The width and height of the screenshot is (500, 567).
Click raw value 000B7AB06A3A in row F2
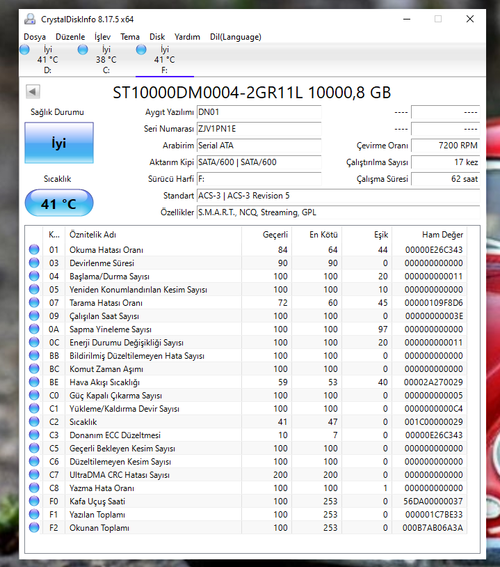[433, 528]
